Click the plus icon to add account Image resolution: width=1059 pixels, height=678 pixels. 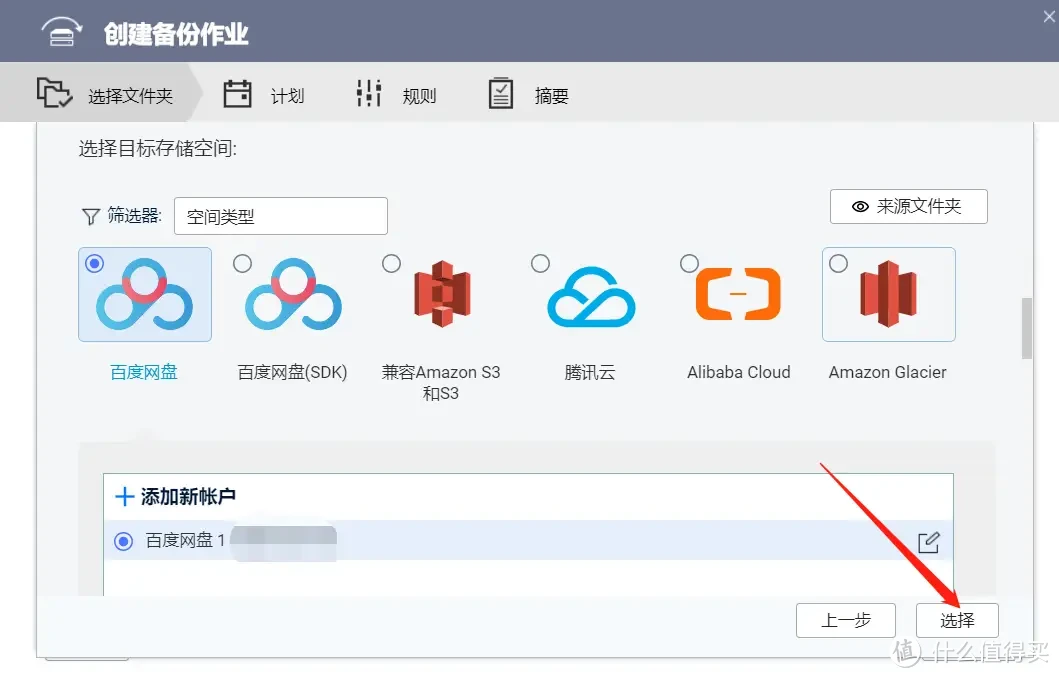coord(125,497)
